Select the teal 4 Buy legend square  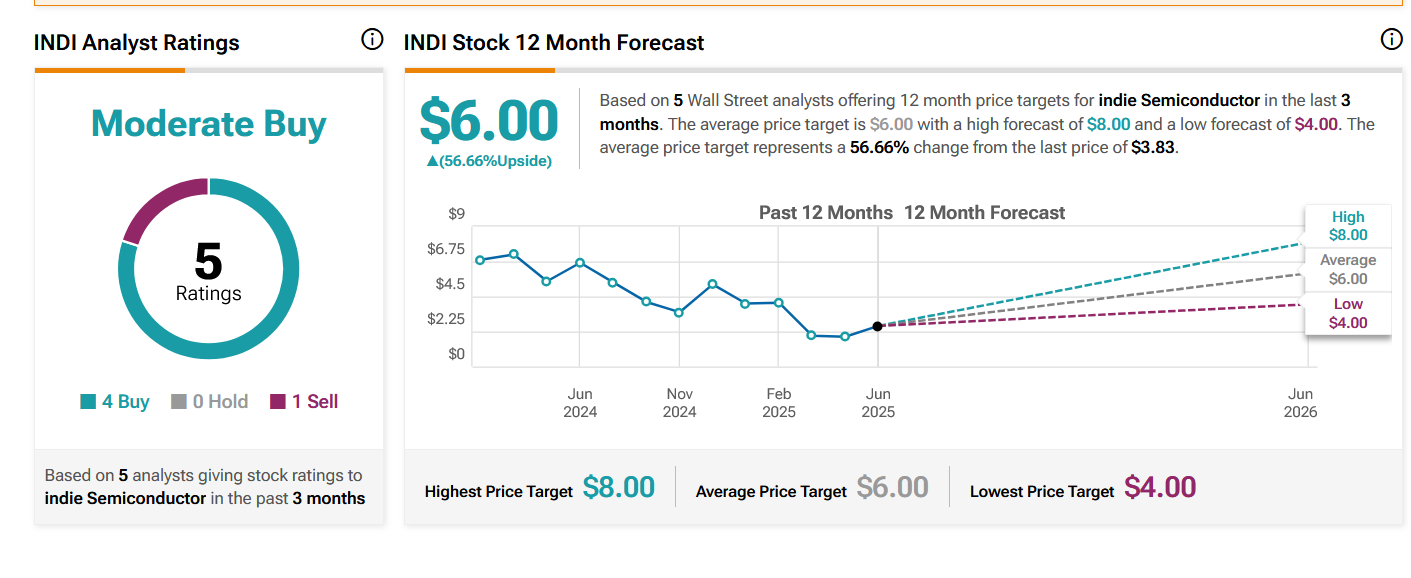tap(88, 402)
